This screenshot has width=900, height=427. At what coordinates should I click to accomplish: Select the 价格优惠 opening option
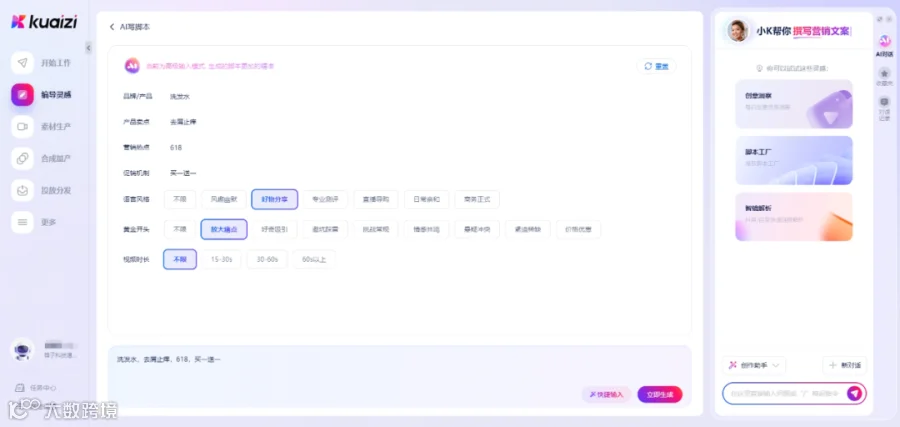pos(579,230)
